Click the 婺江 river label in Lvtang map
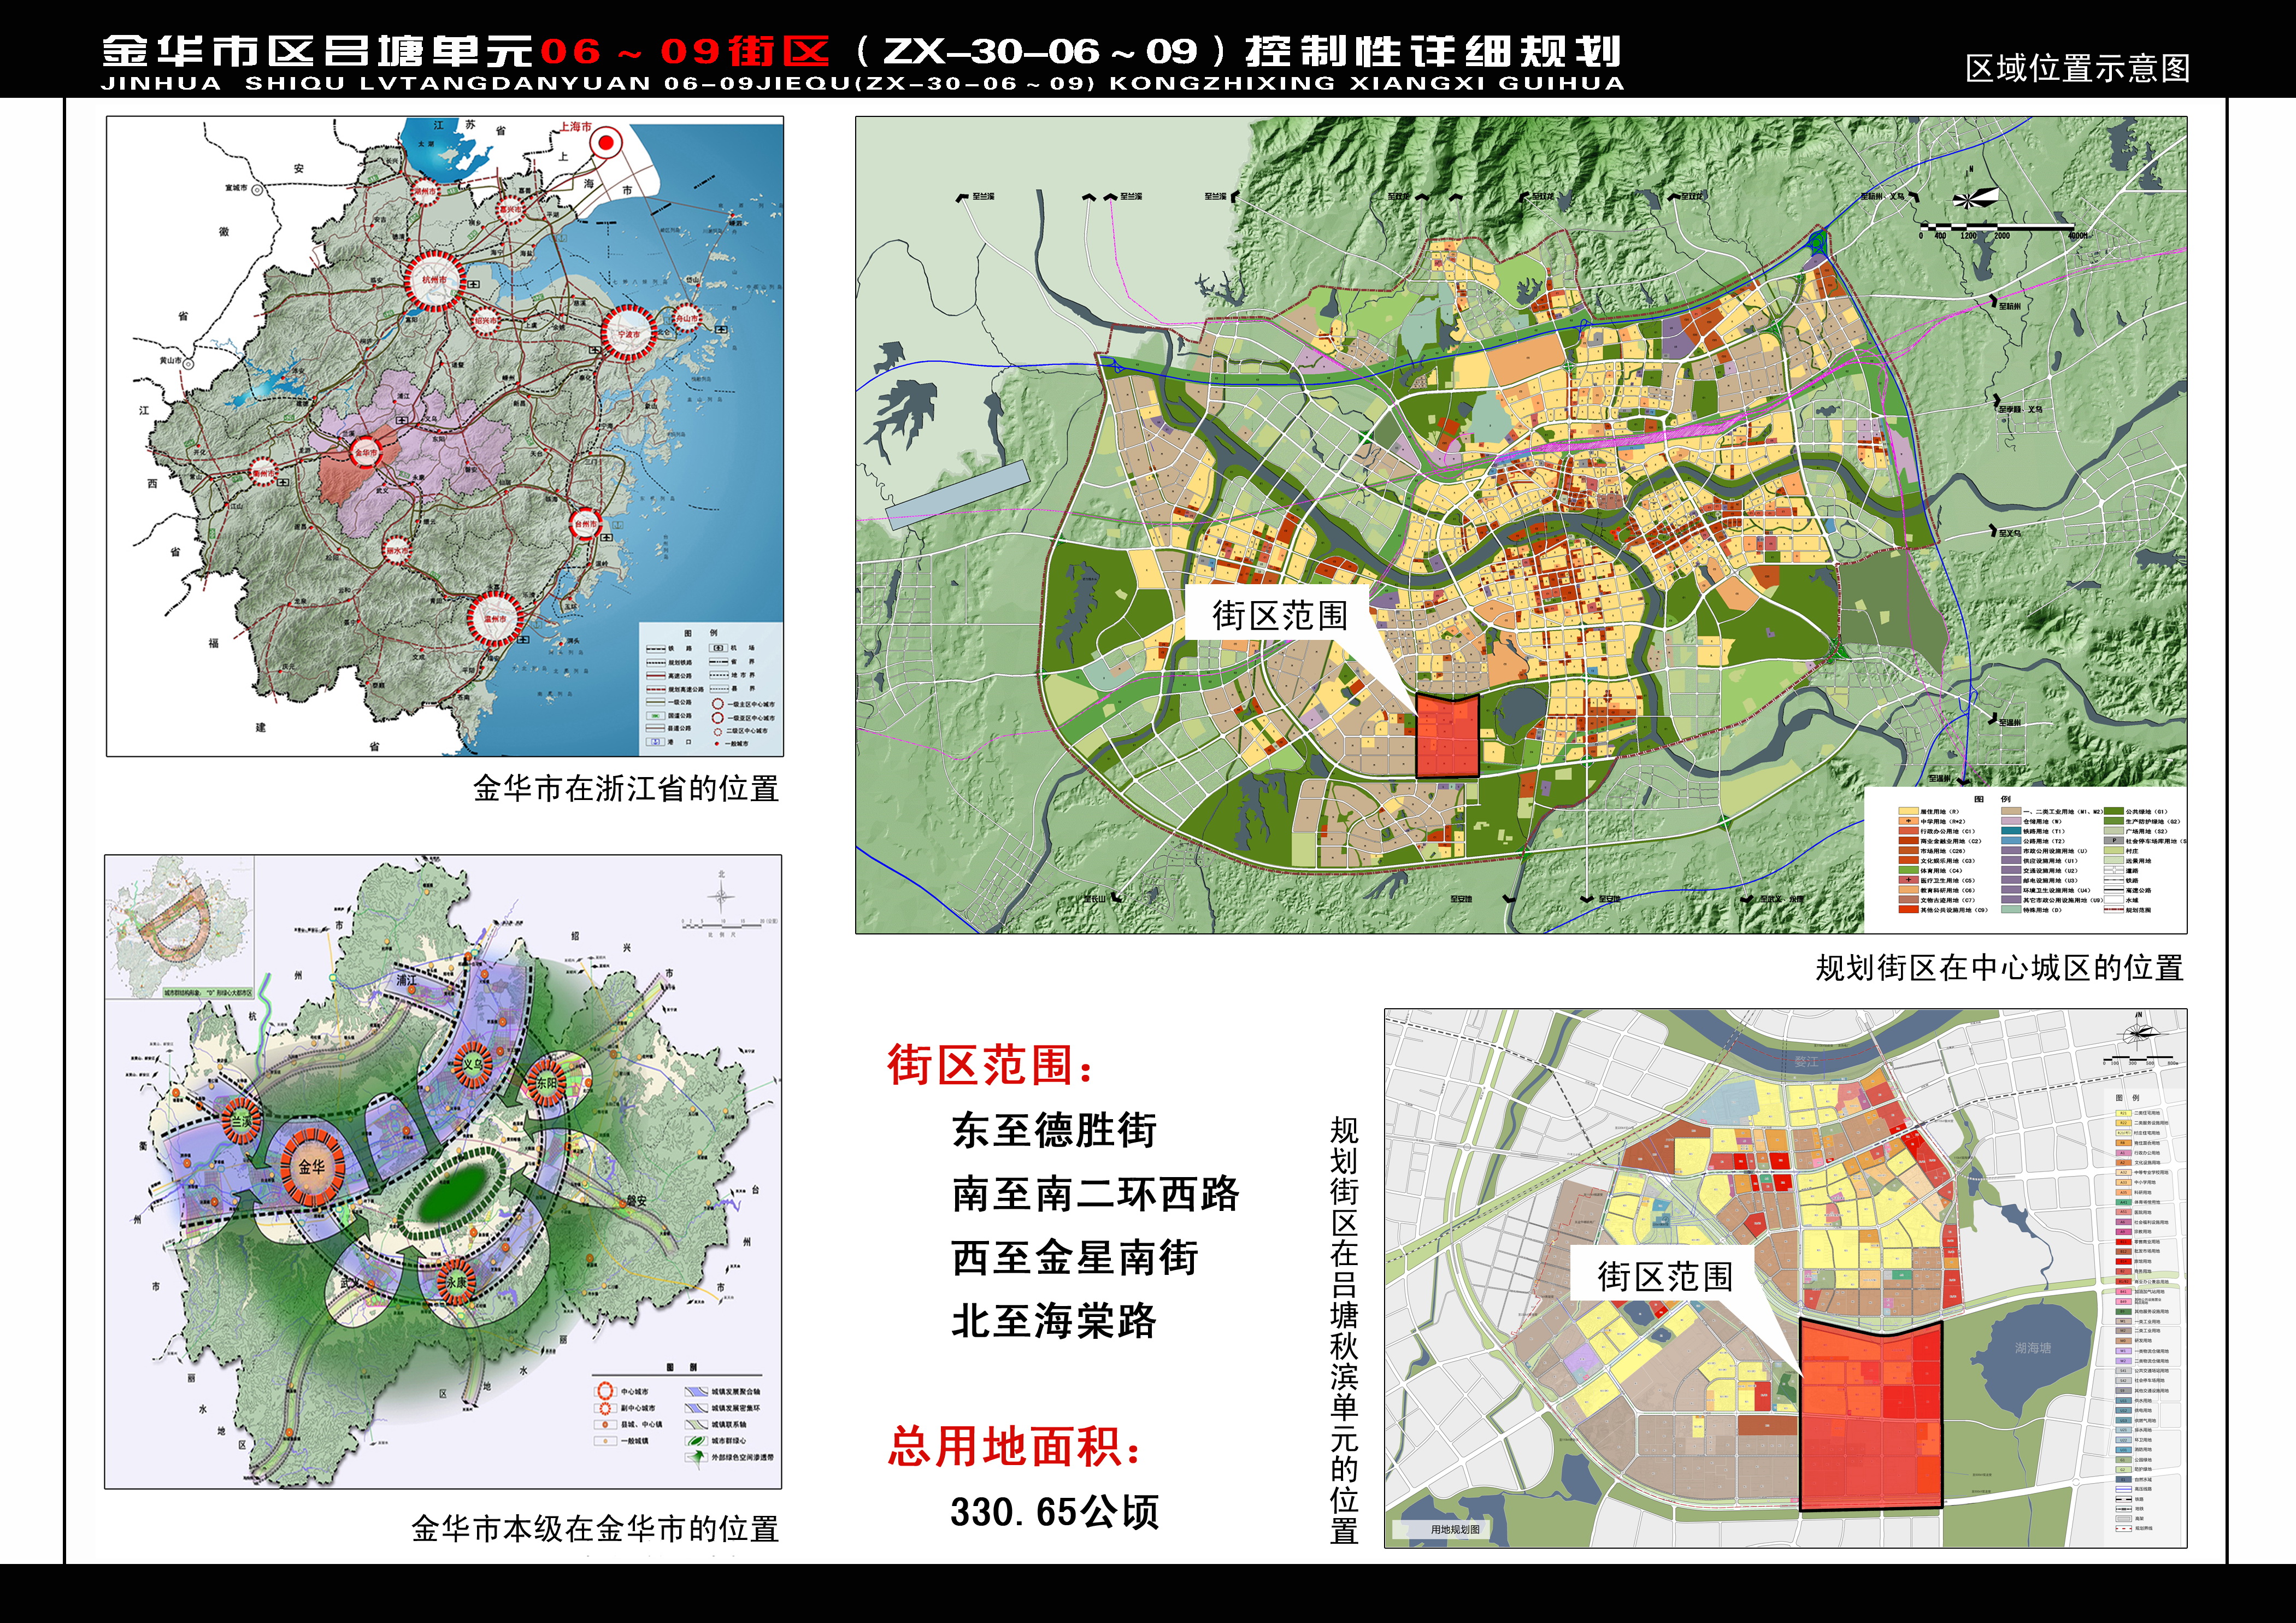 [1806, 1061]
